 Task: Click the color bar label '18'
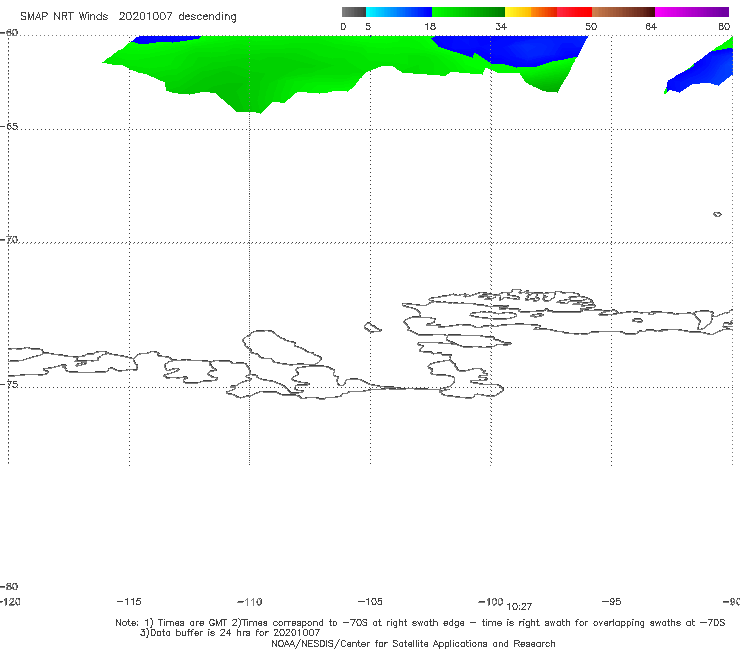[x=430, y=26]
